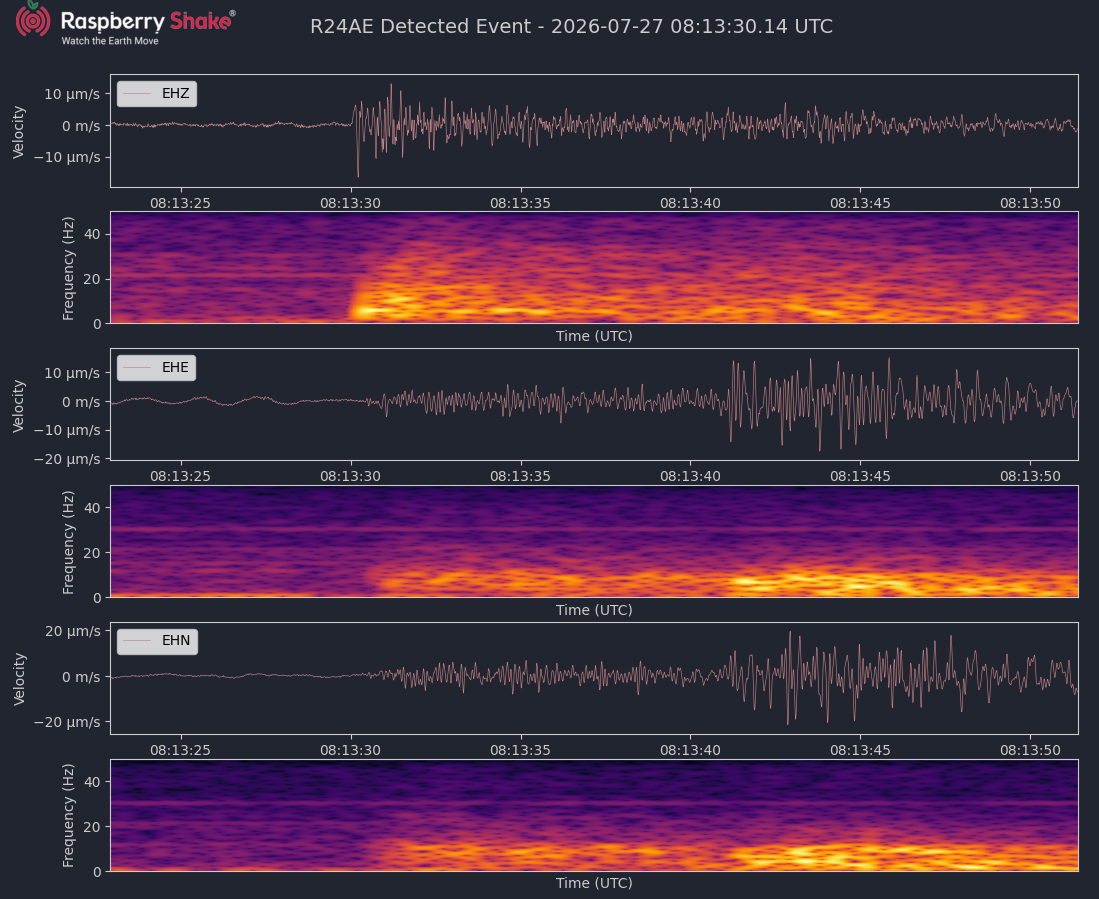Click Frequency (Hz) label of the EHE spectrogram

point(68,542)
